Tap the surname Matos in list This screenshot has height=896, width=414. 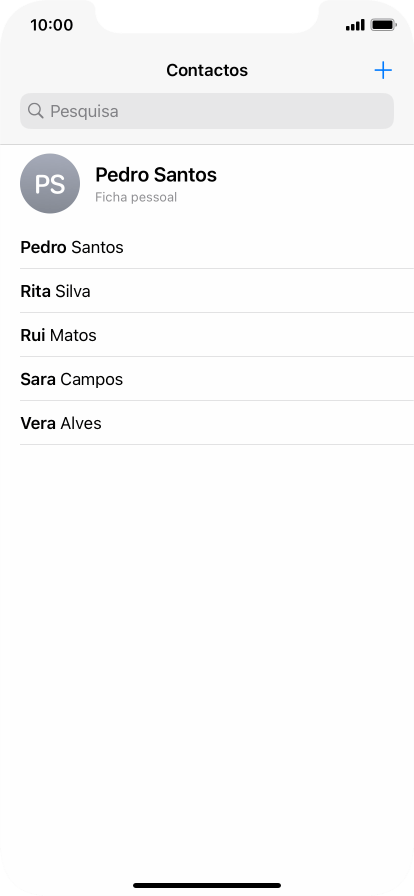73,335
